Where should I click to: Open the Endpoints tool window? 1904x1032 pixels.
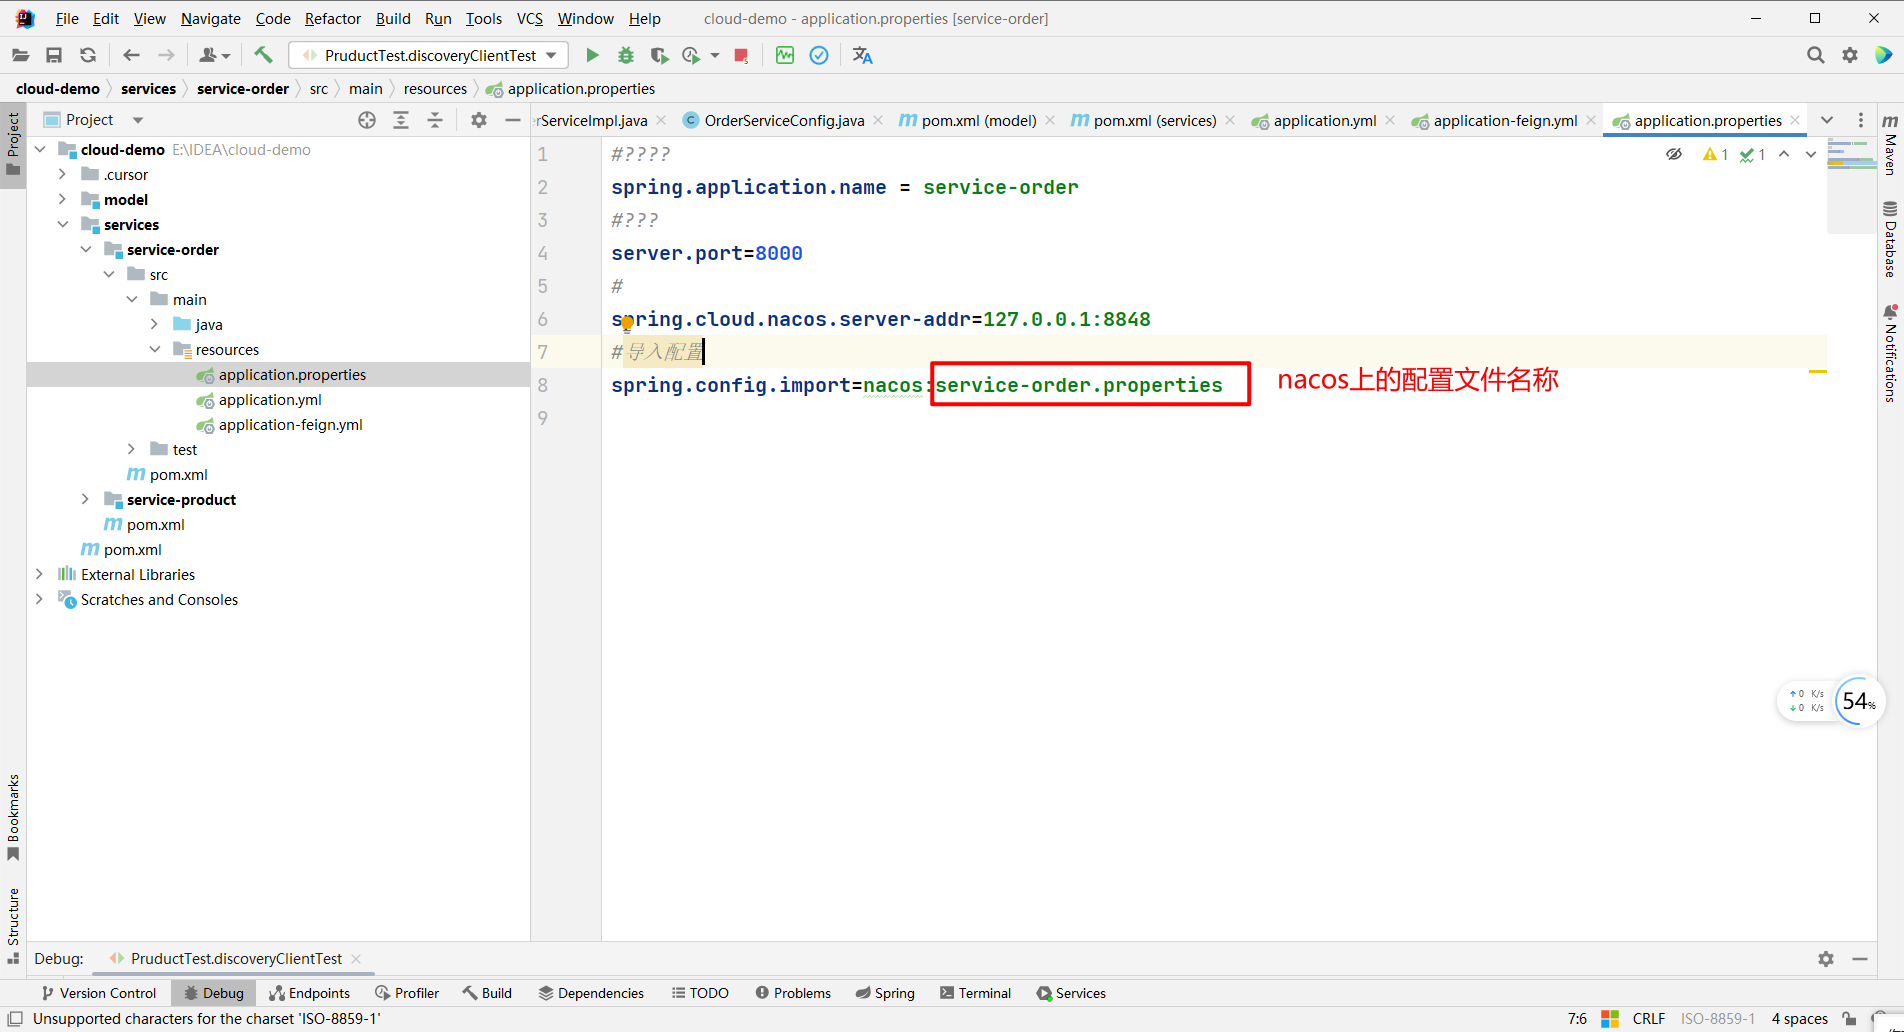coord(309,993)
